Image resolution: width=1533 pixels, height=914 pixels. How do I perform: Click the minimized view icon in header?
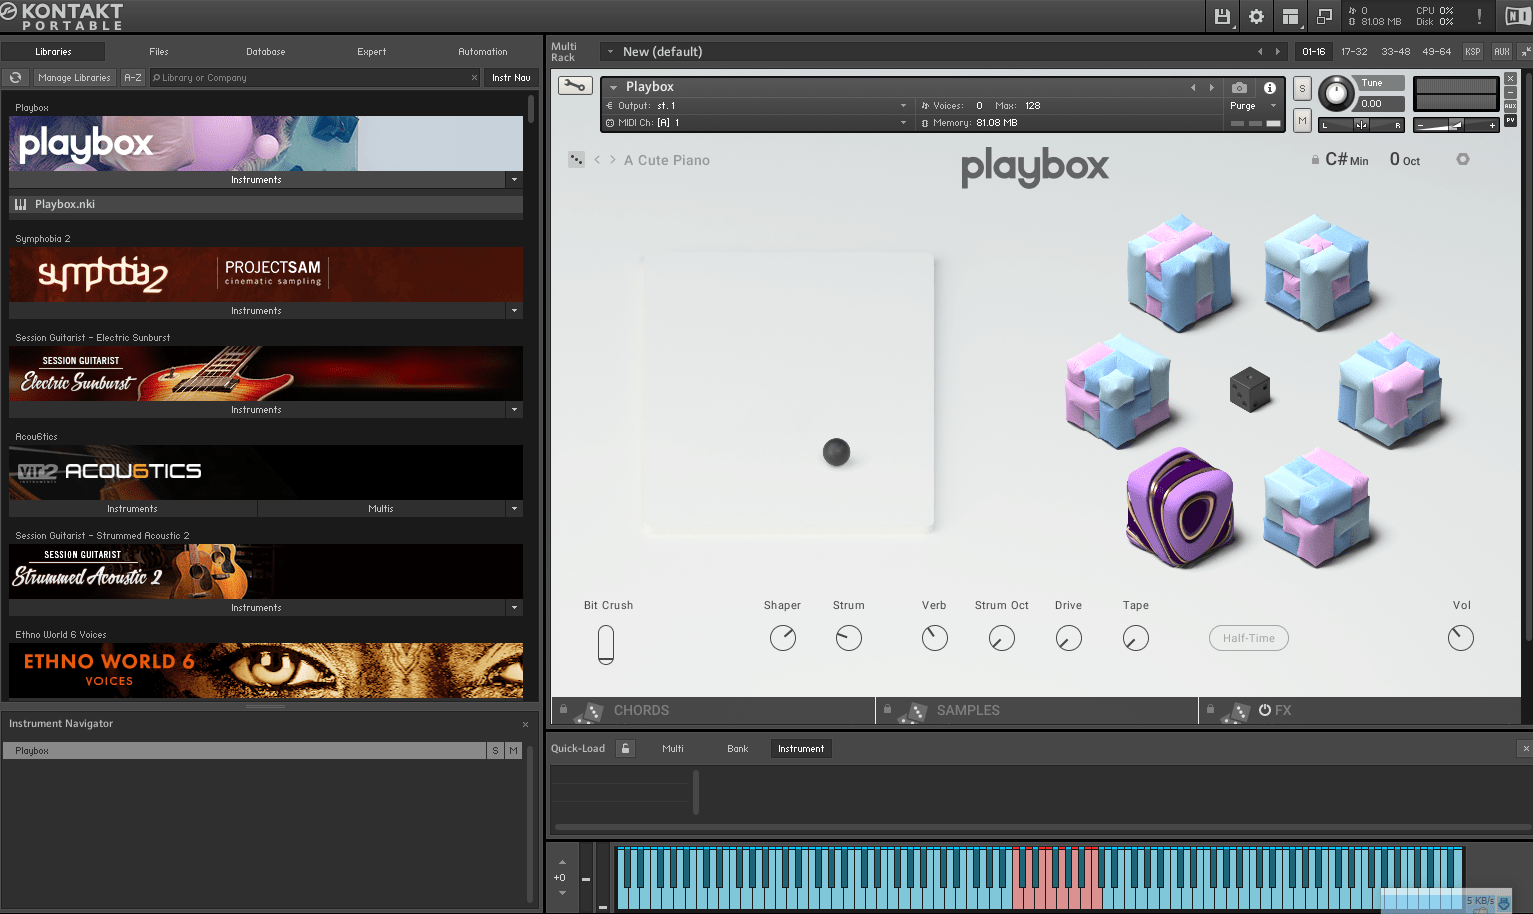[x=1324, y=16]
